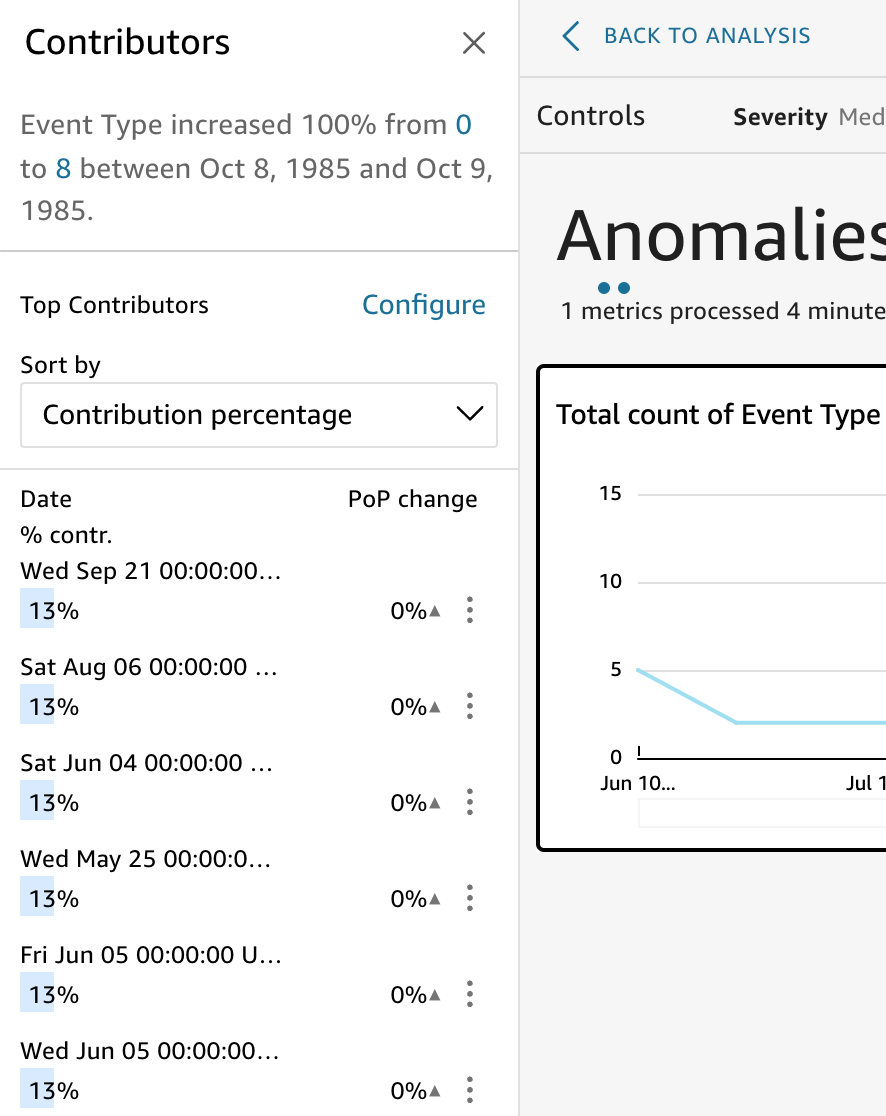
Task: Select the Wed Sep 21 contributor row
Action: (150, 572)
